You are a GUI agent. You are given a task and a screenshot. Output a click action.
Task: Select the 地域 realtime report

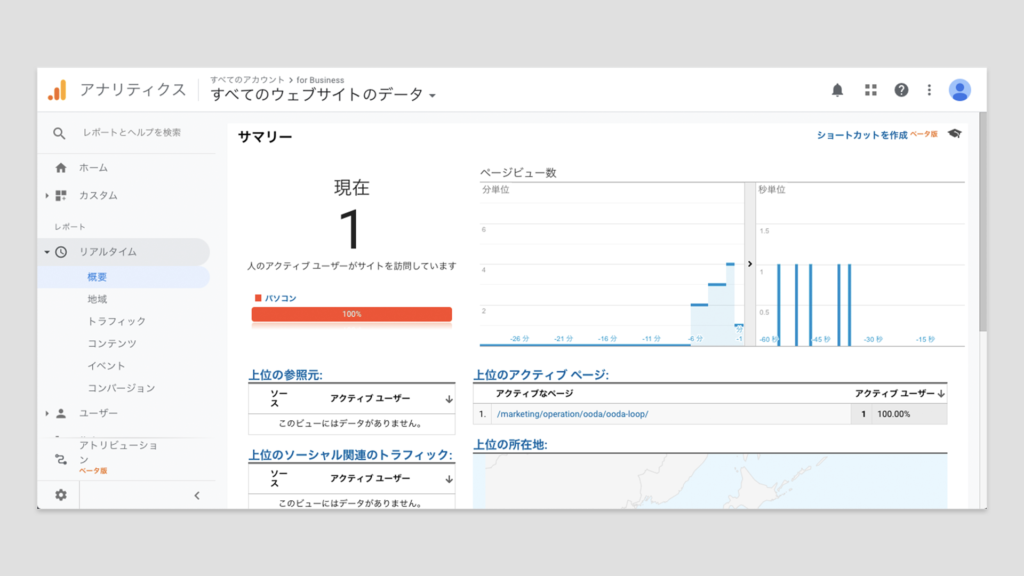point(97,299)
